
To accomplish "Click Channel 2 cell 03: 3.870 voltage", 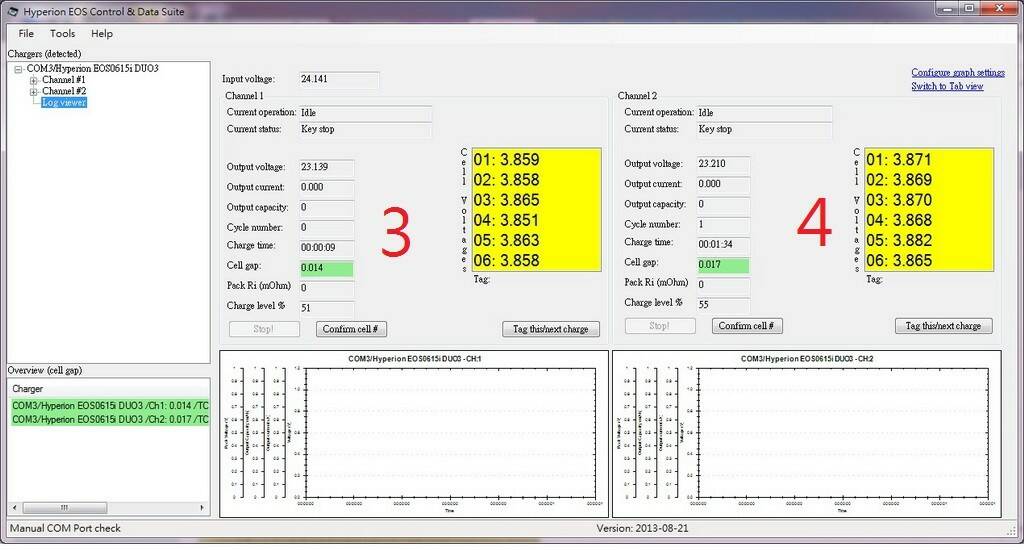I will pyautogui.click(x=899, y=200).
